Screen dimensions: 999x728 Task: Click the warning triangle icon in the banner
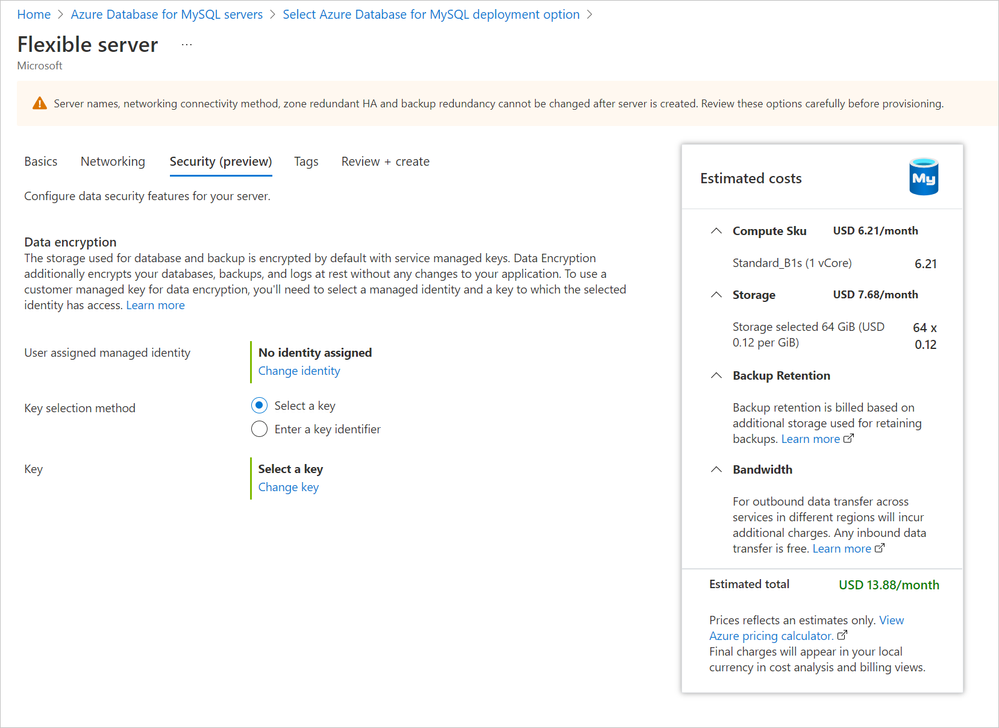pyautogui.click(x=39, y=103)
